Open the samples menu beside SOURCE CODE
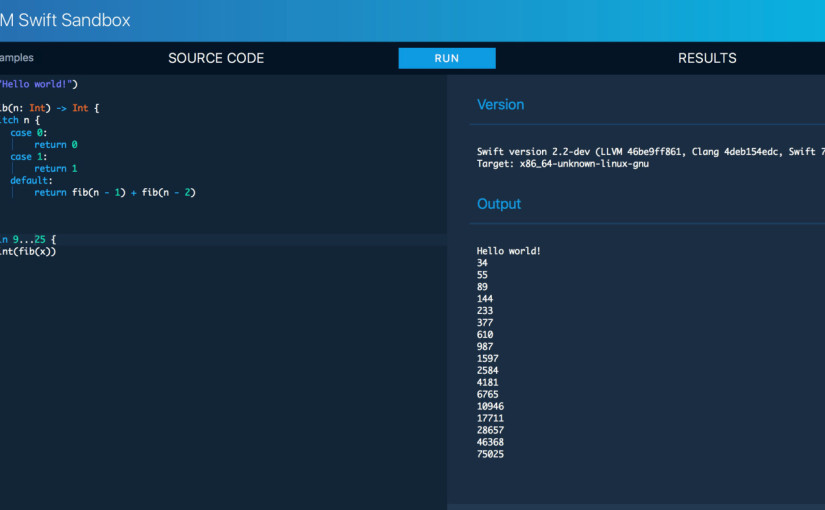Screen dimensions: 825x510 coord(16,58)
